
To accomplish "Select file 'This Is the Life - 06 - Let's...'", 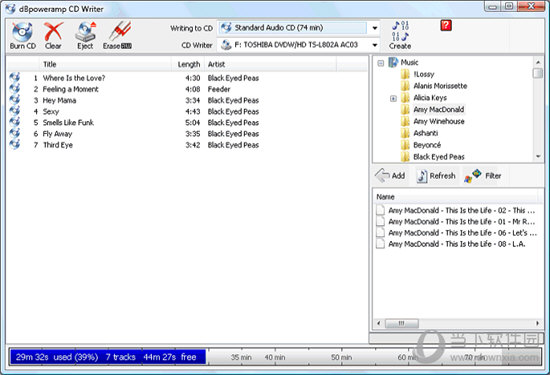I will pos(462,233).
